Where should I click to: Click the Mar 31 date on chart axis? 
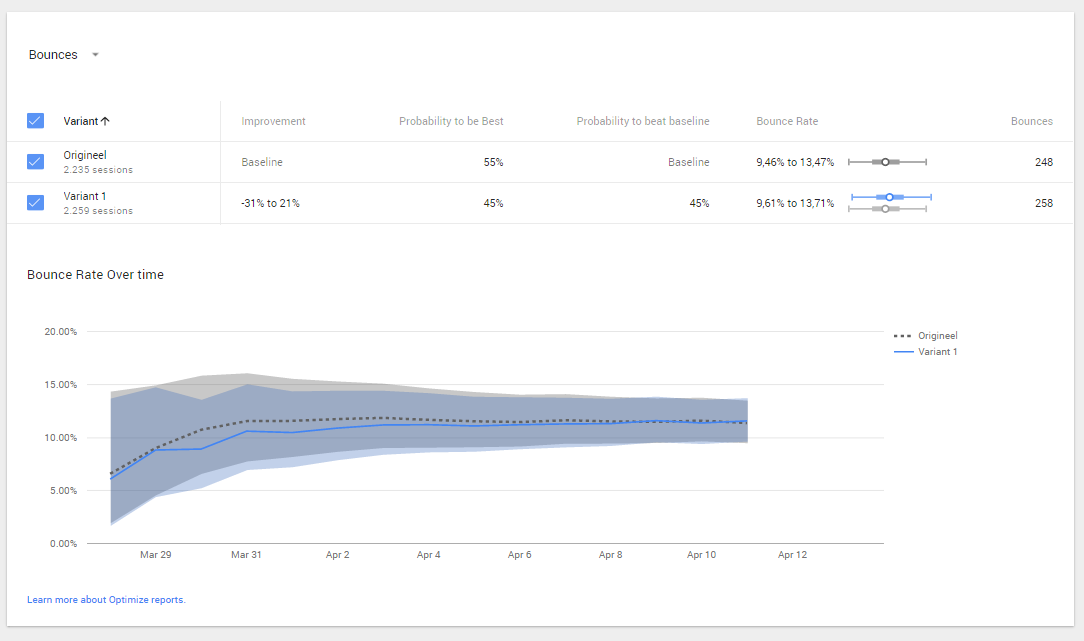pos(246,554)
